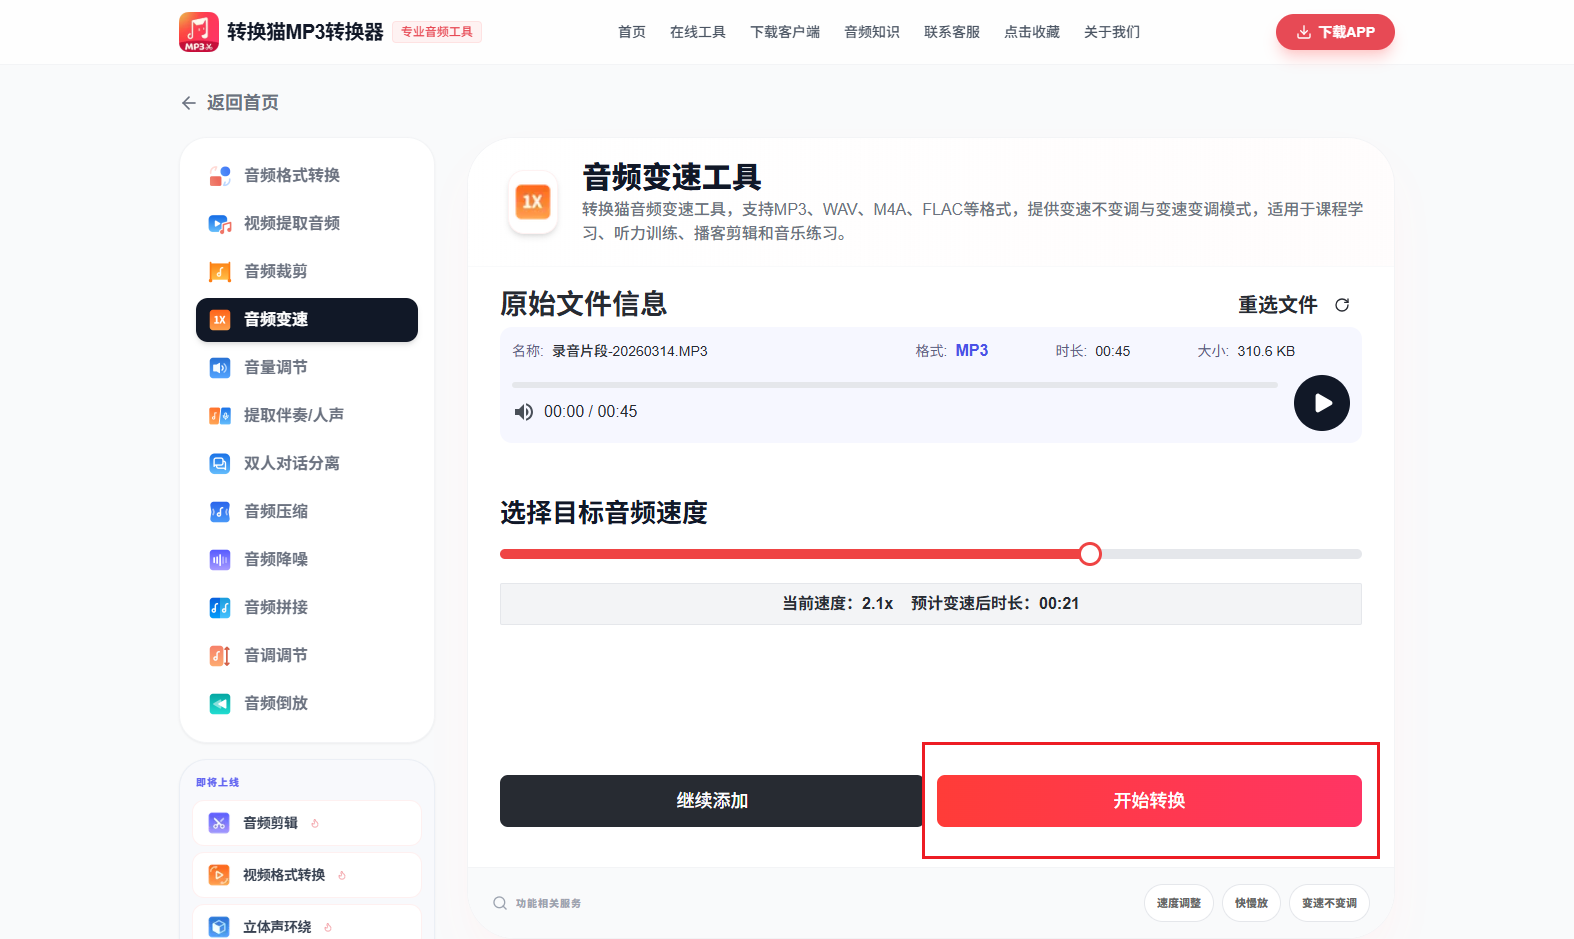
Task: Mute the audio with speaker icon
Action: point(523,412)
